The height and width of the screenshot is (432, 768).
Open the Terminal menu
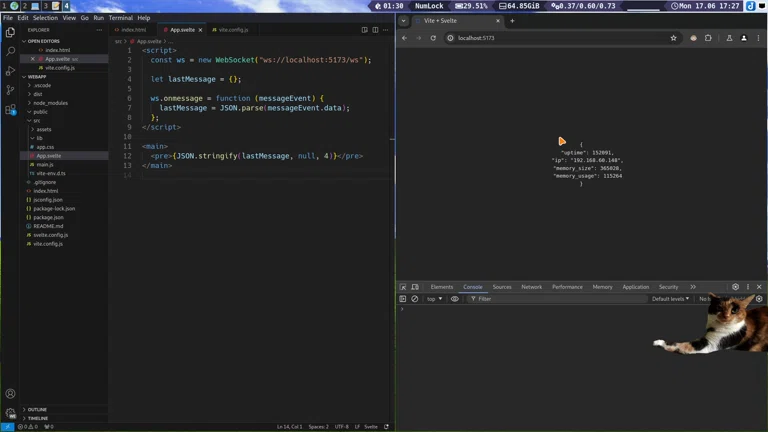(120, 18)
